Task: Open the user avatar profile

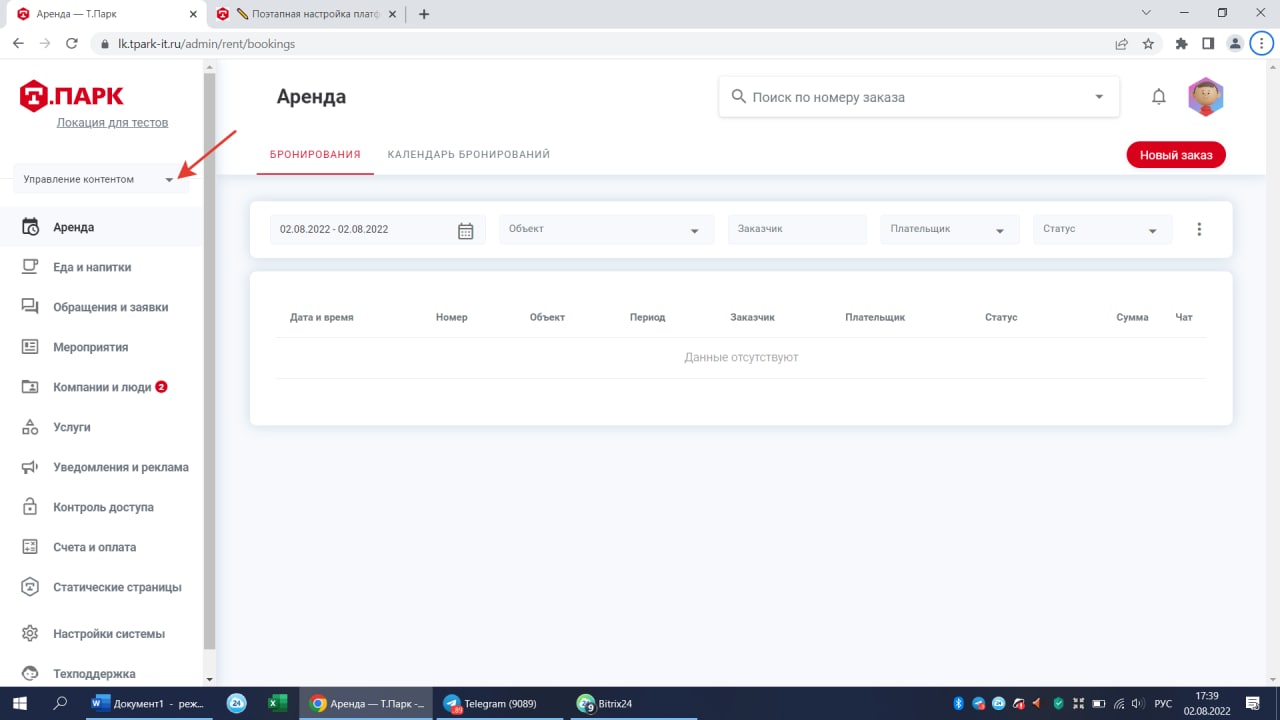Action: point(1206,97)
